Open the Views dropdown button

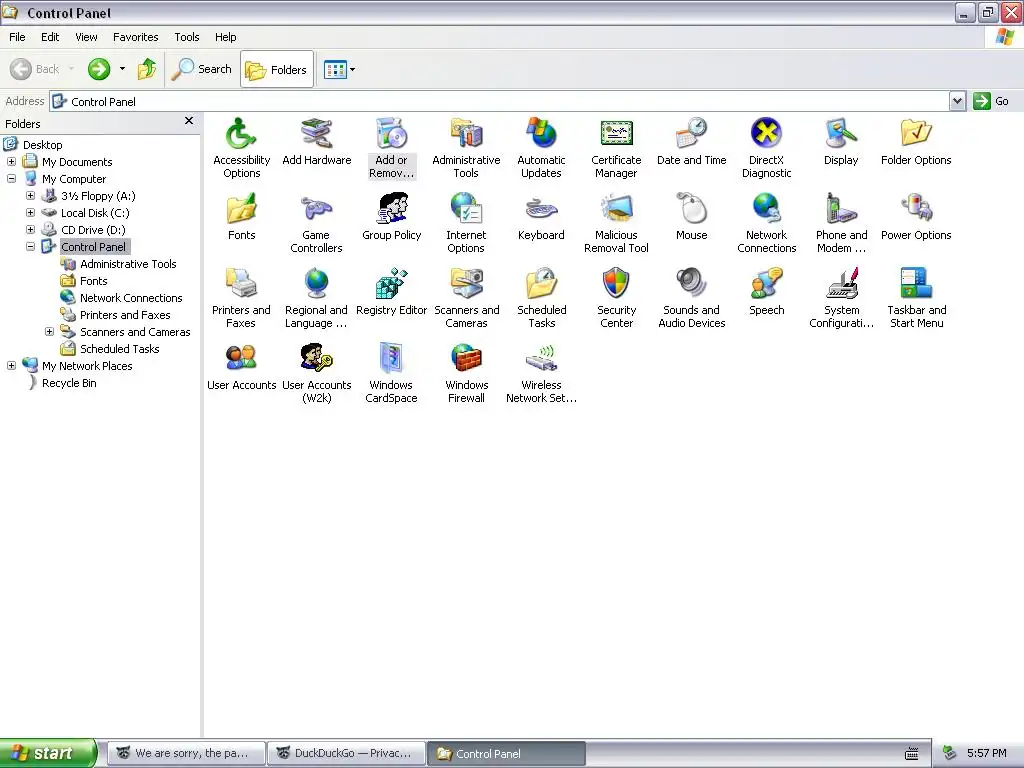(340, 69)
